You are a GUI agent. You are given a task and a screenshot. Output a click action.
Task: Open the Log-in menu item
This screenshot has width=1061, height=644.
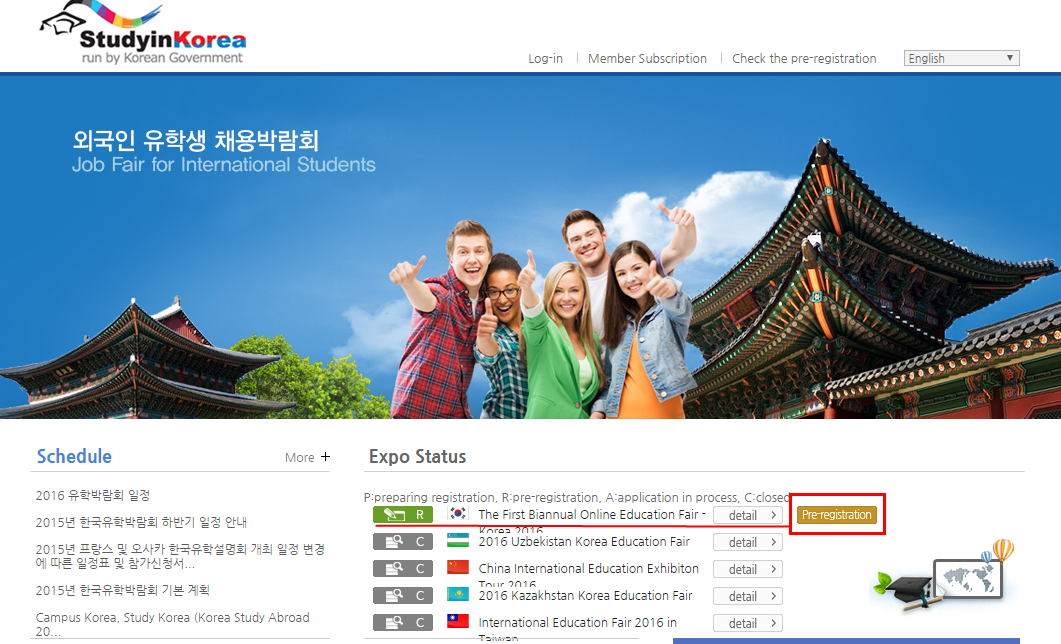545,58
